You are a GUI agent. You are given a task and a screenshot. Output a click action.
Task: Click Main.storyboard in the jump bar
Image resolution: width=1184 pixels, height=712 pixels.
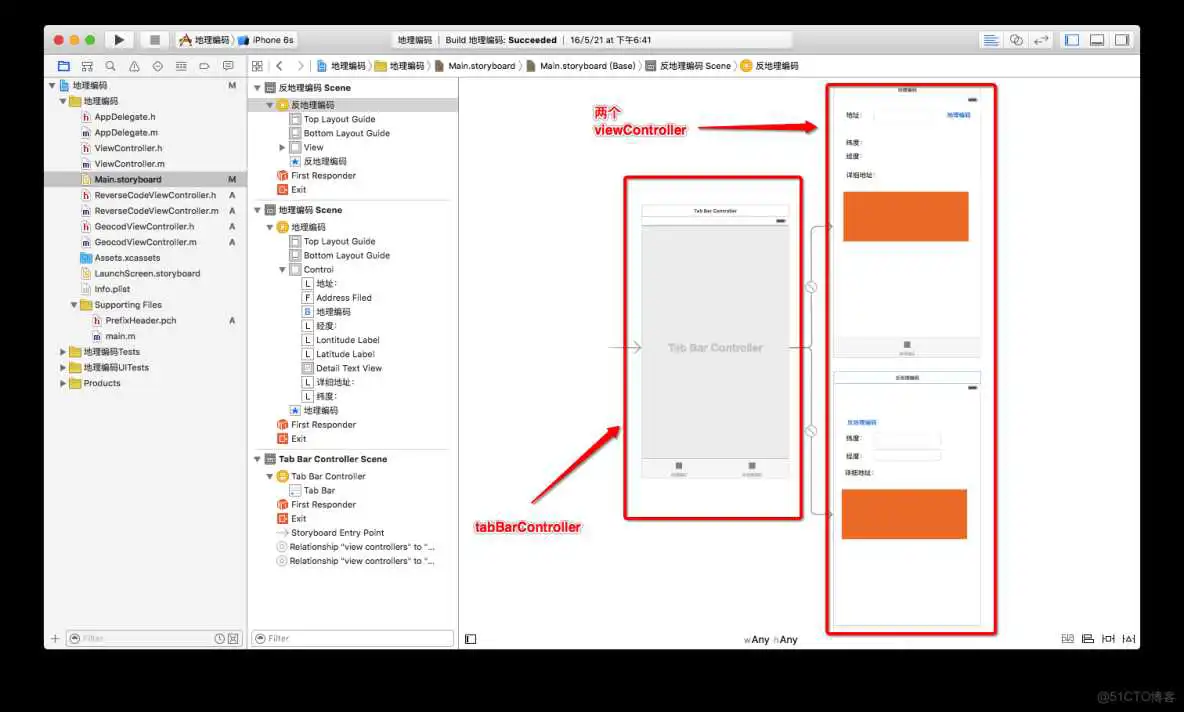click(x=481, y=66)
